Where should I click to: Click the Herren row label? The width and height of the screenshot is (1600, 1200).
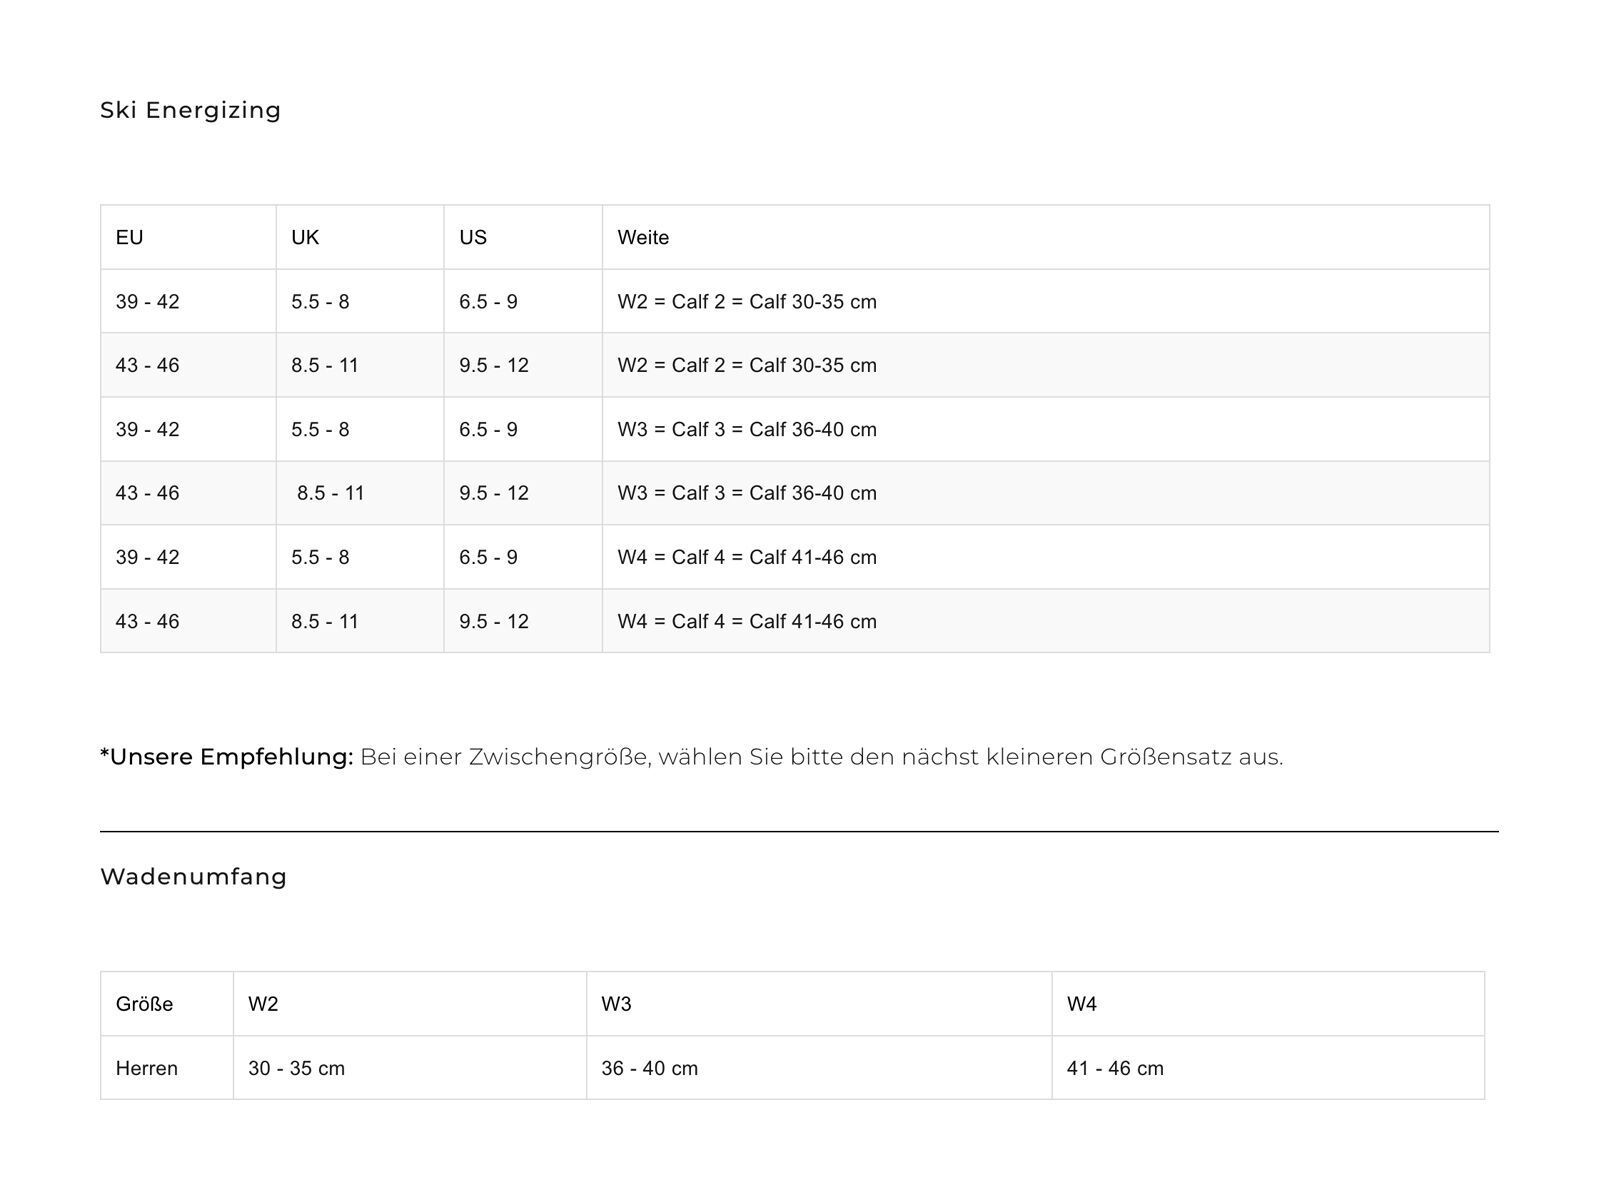point(147,1068)
